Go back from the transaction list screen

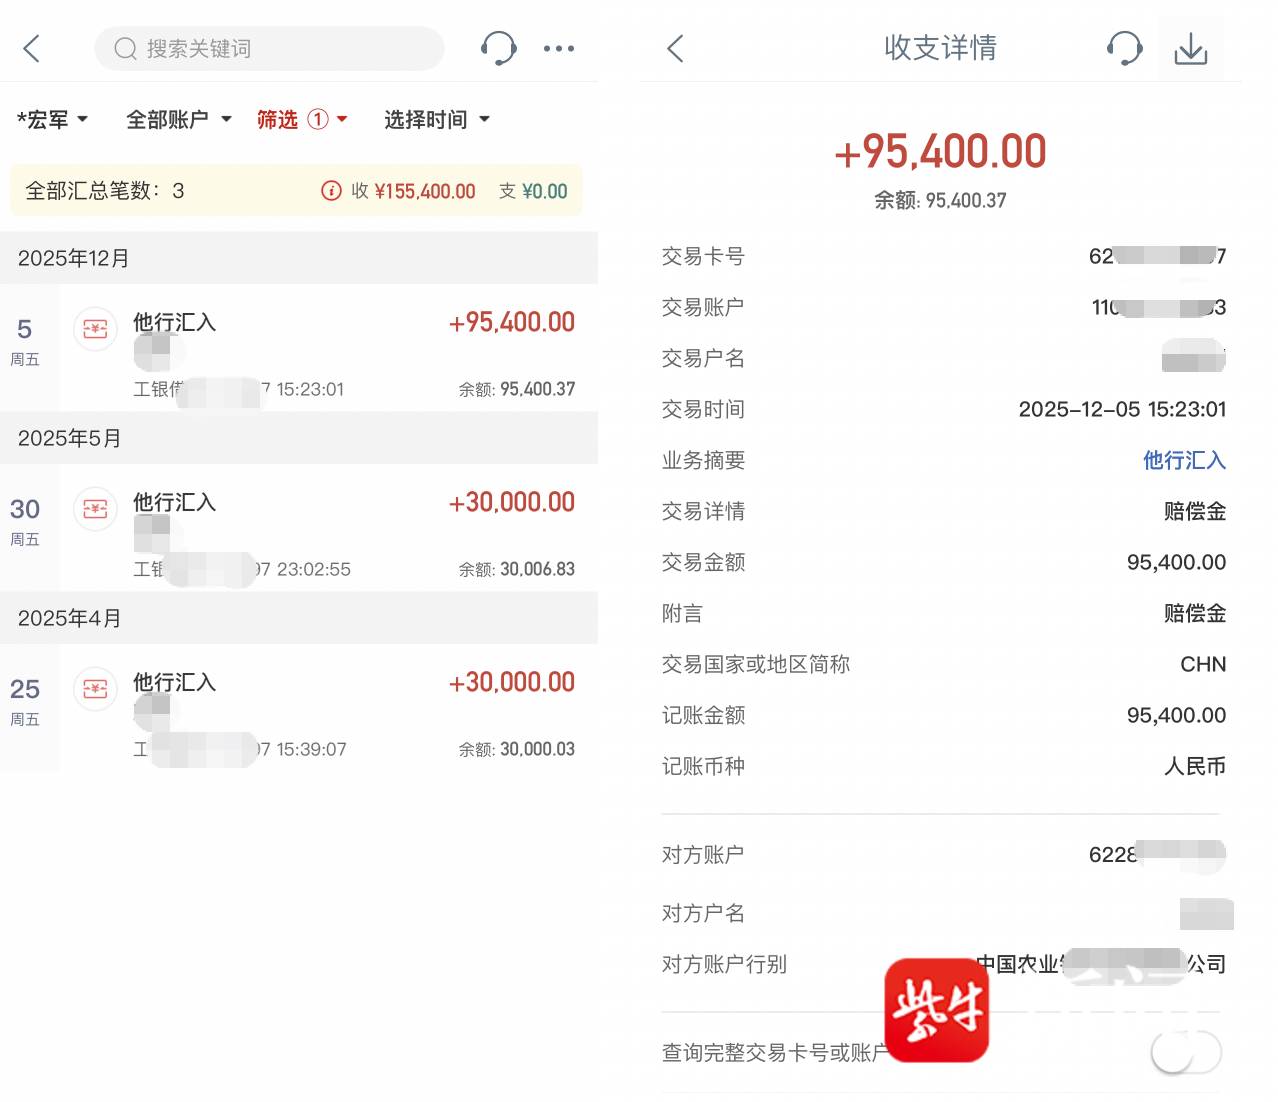(x=32, y=48)
